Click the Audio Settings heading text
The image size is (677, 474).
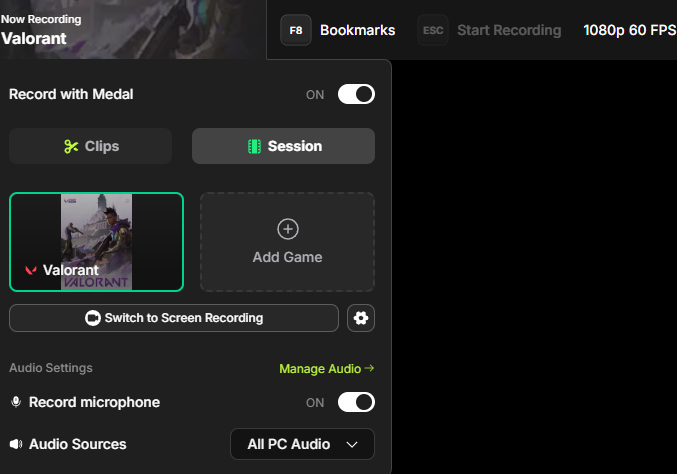point(51,368)
